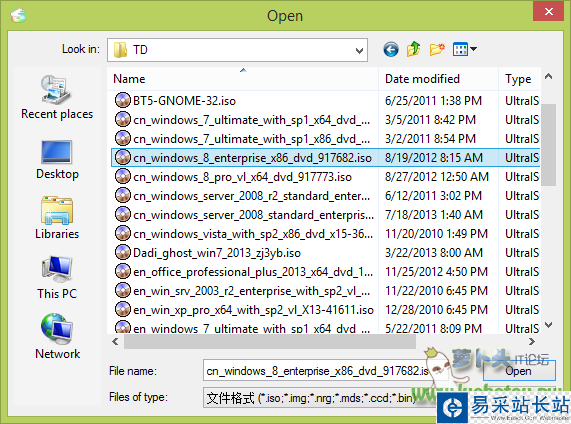Go up one folder level

tap(414, 49)
